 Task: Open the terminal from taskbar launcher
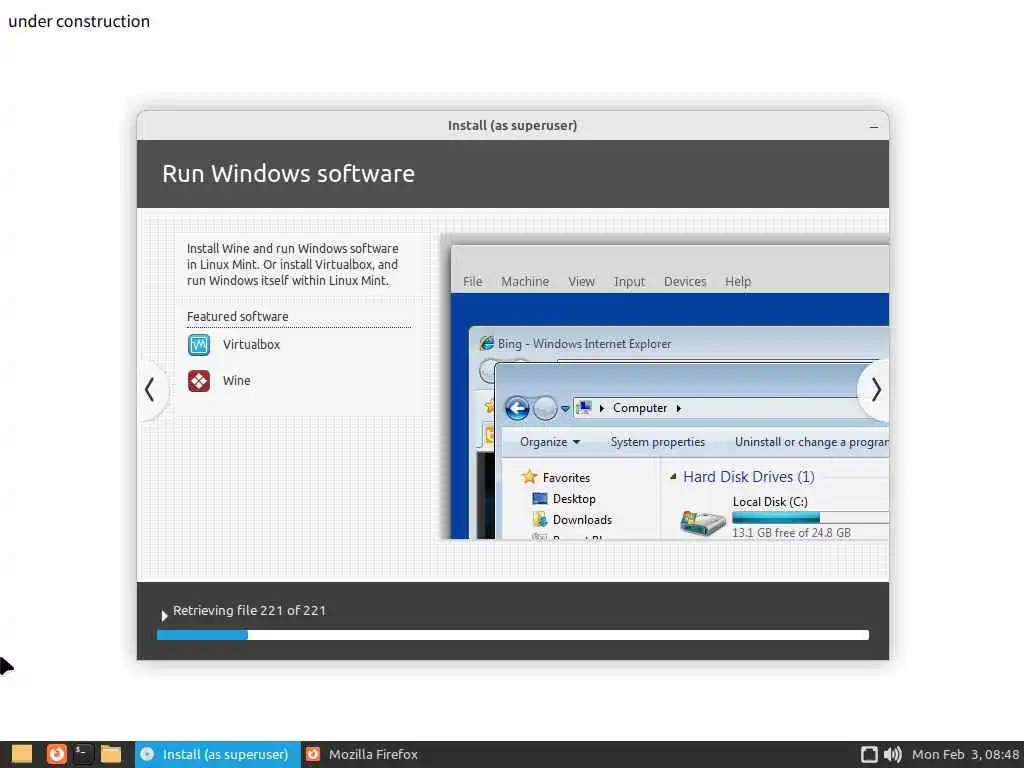(83, 754)
